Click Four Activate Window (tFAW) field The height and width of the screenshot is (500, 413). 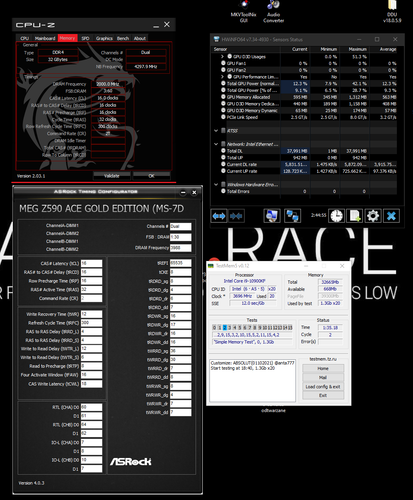click(91, 375)
